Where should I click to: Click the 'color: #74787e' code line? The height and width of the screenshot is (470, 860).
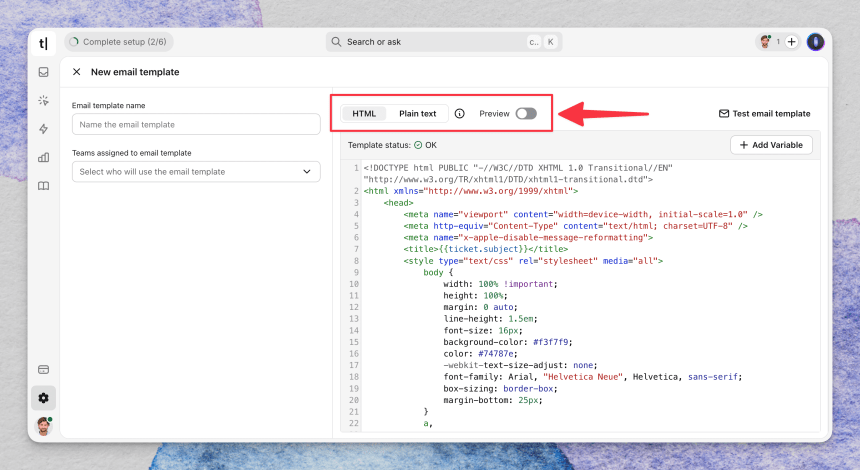(x=480, y=354)
